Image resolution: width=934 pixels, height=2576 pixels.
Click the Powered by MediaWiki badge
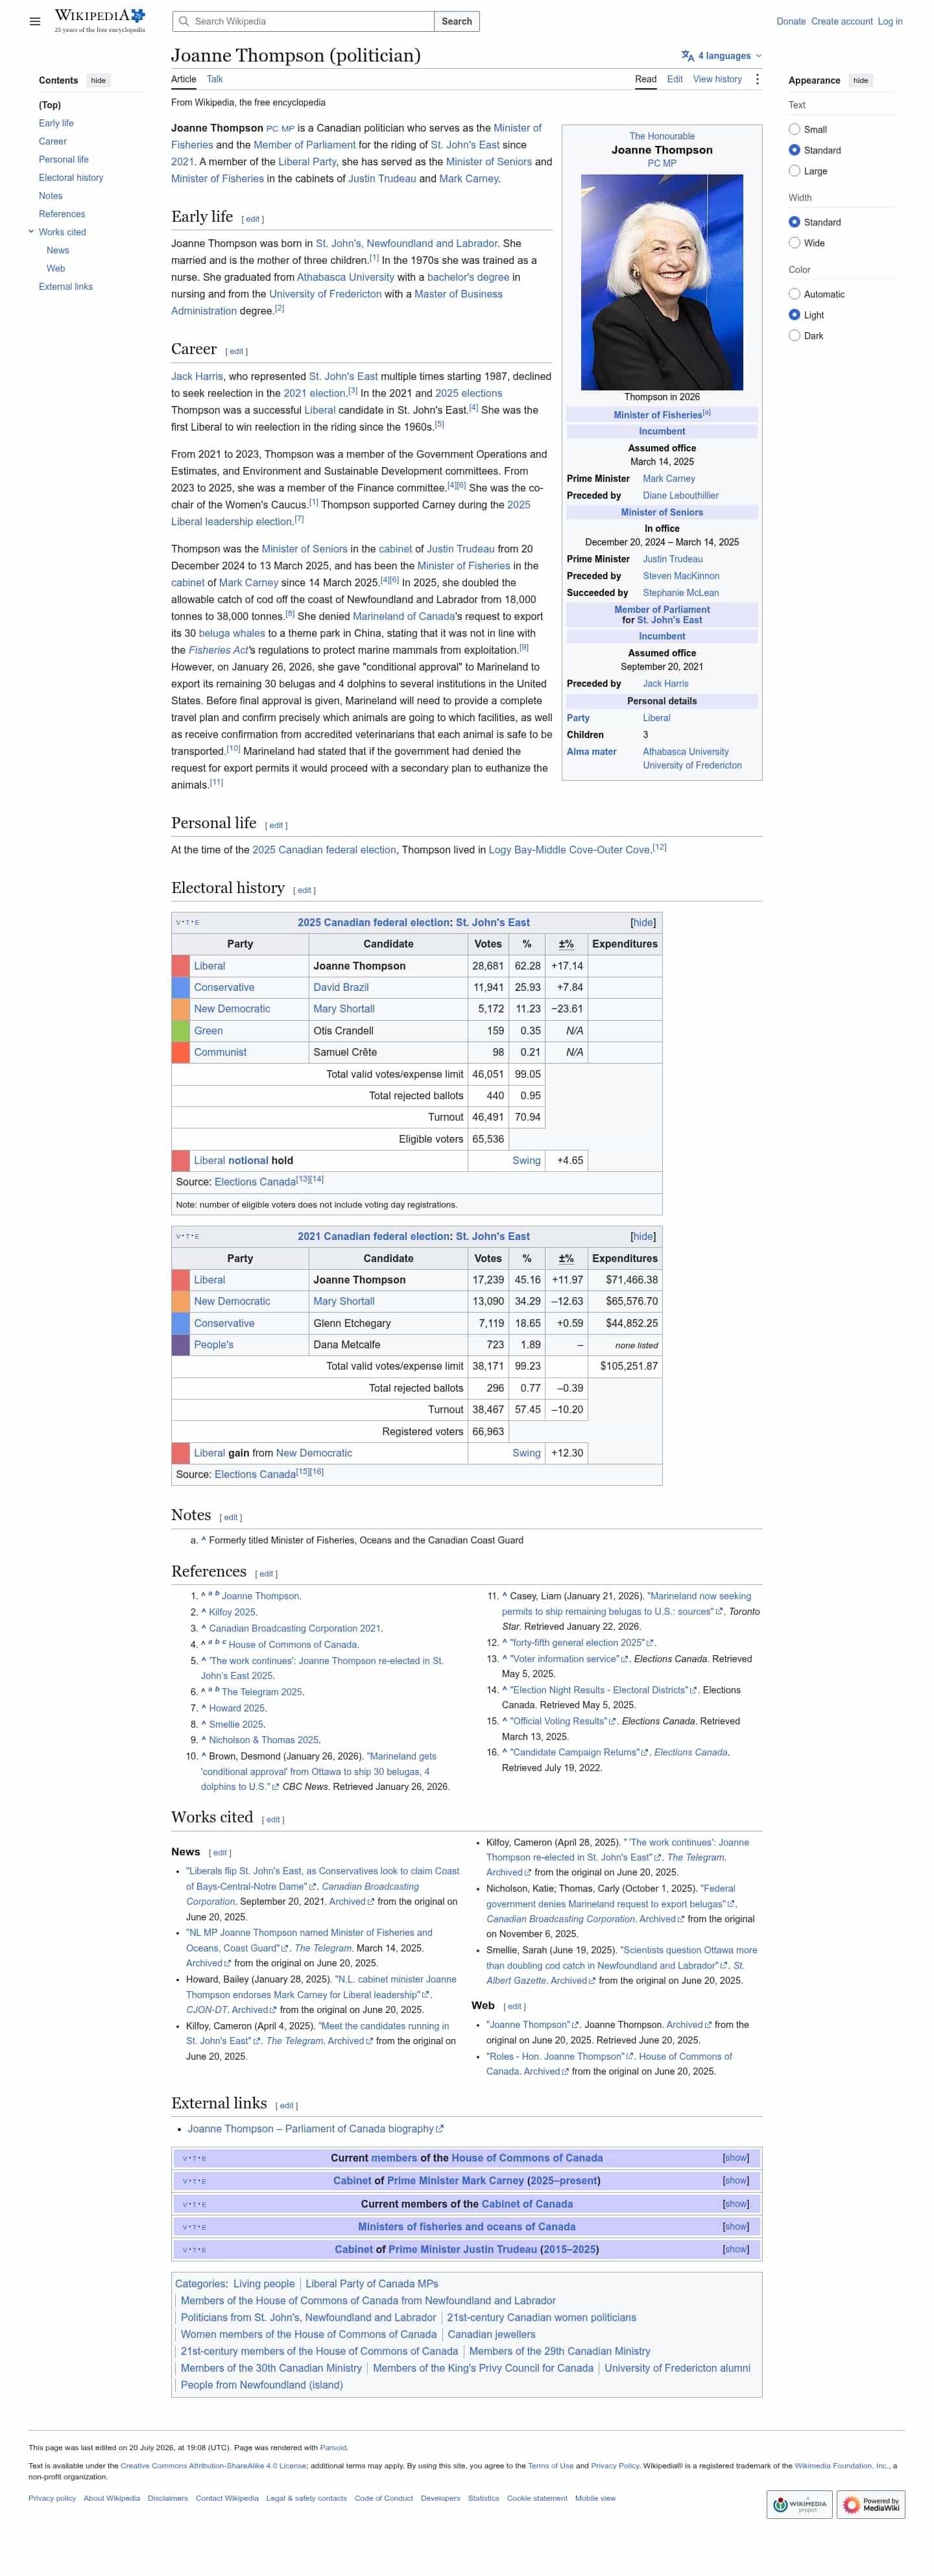pyautogui.click(x=871, y=2504)
